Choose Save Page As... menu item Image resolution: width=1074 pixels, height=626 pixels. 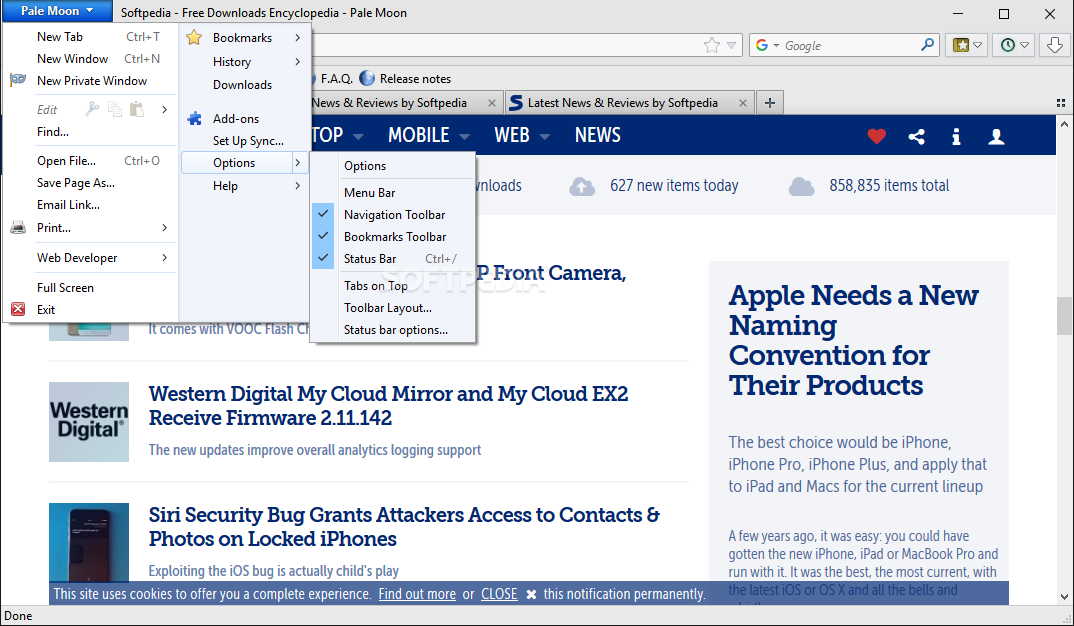click(90, 183)
